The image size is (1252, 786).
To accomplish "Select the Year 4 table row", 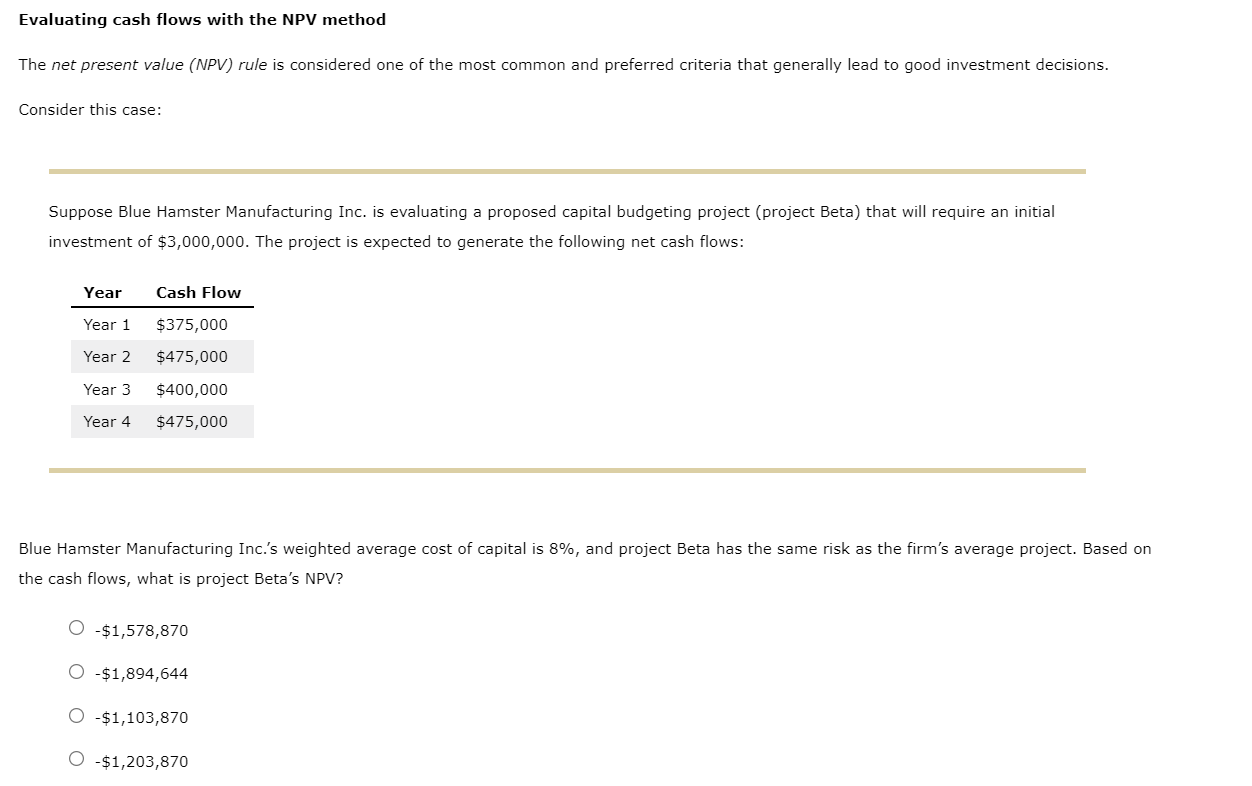I will 160,421.
